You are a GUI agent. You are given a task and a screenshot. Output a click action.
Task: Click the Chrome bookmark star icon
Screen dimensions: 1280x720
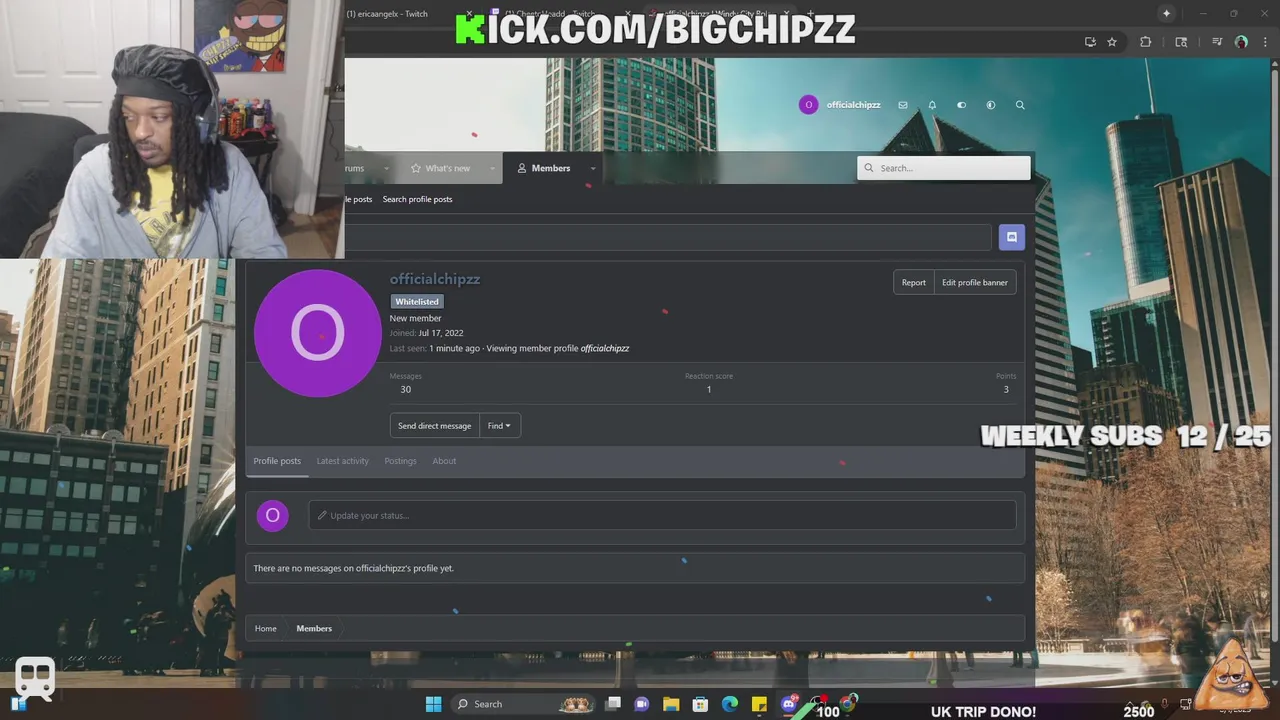1112,42
